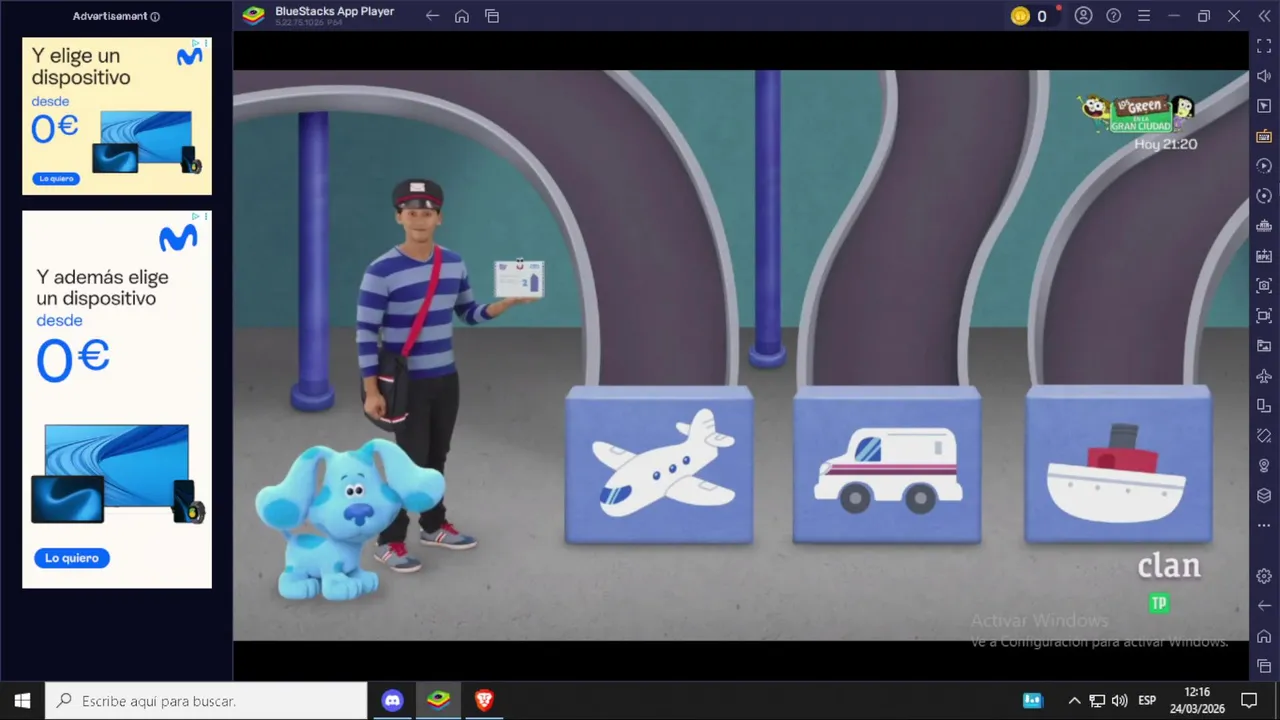Click the location pin icon in sidebar

tap(1264, 466)
